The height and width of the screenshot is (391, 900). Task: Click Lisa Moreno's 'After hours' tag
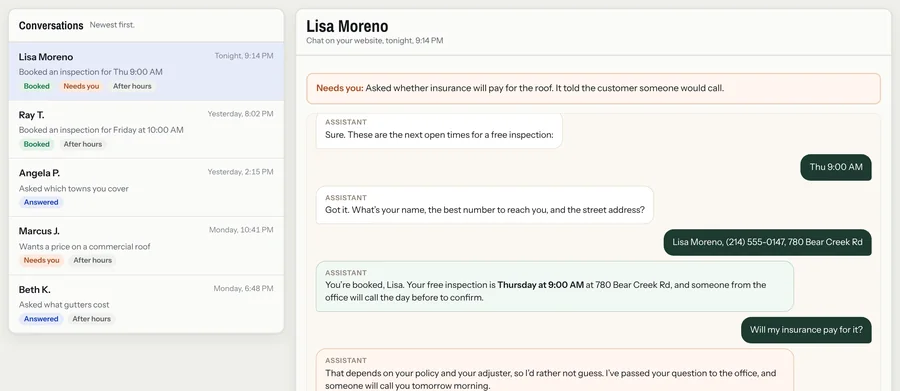(x=132, y=86)
